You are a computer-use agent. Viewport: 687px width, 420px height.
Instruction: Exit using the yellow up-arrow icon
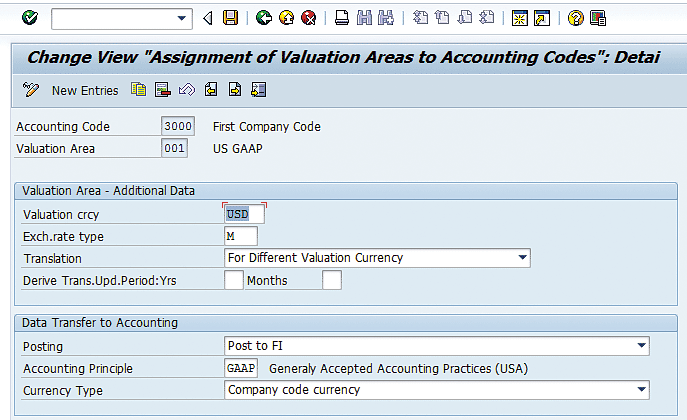[x=287, y=18]
